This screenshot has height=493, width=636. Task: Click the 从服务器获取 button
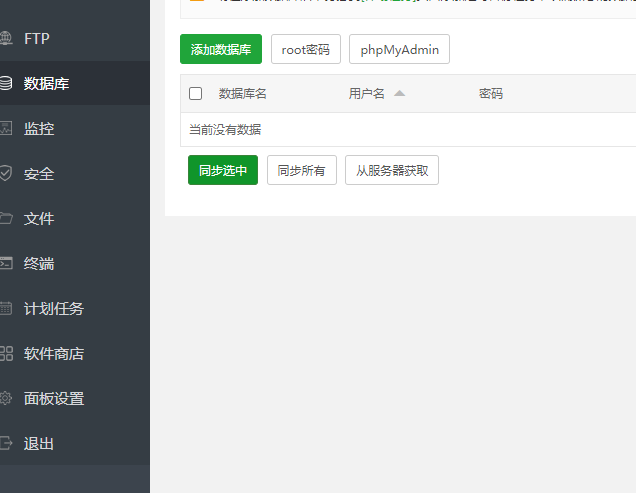391,170
